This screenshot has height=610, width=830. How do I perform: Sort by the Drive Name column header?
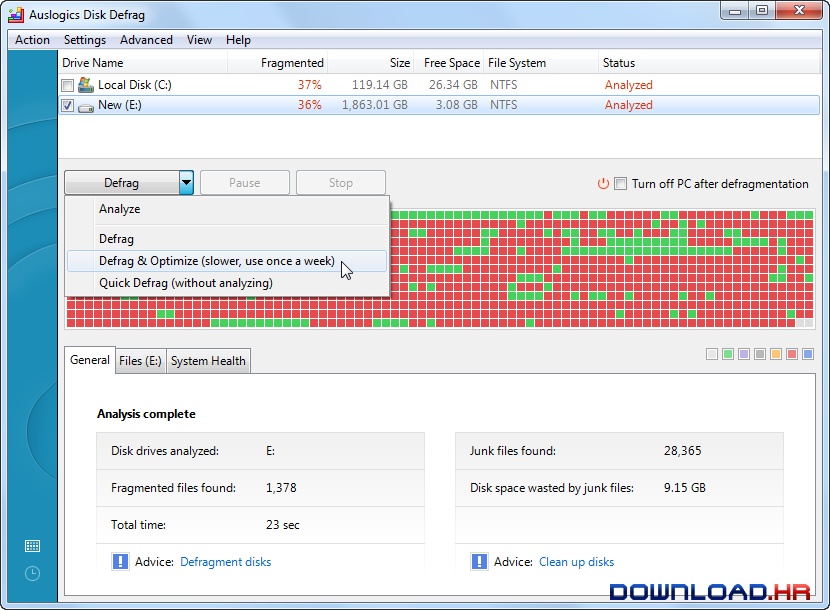click(x=143, y=62)
